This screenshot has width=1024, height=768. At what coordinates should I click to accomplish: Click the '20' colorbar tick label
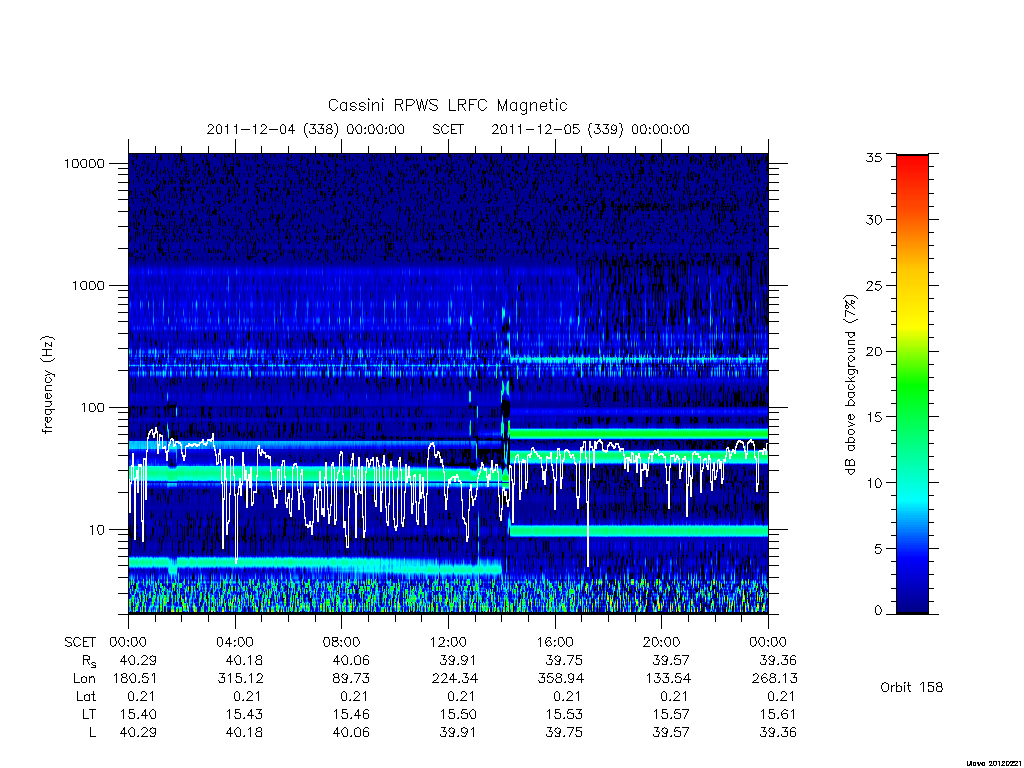click(x=874, y=351)
